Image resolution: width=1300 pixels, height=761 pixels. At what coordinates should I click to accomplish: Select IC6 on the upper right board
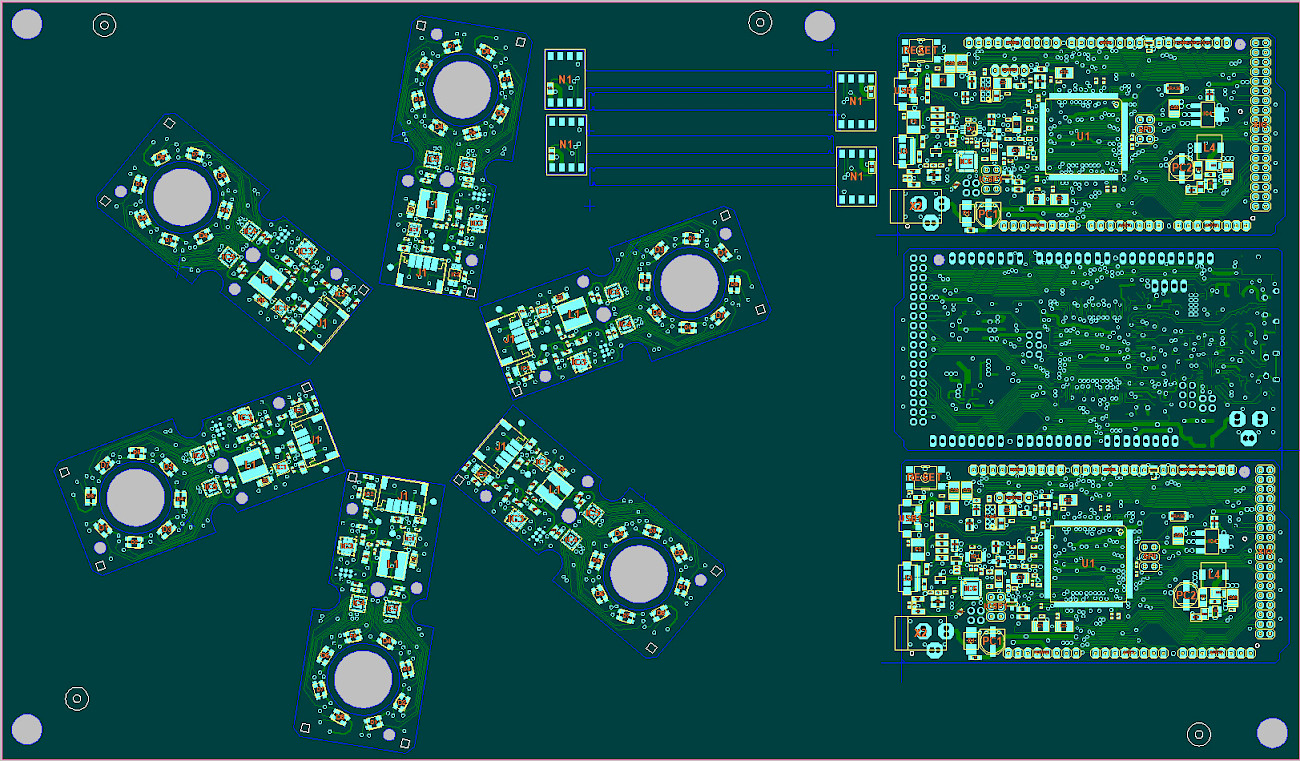coord(966,161)
